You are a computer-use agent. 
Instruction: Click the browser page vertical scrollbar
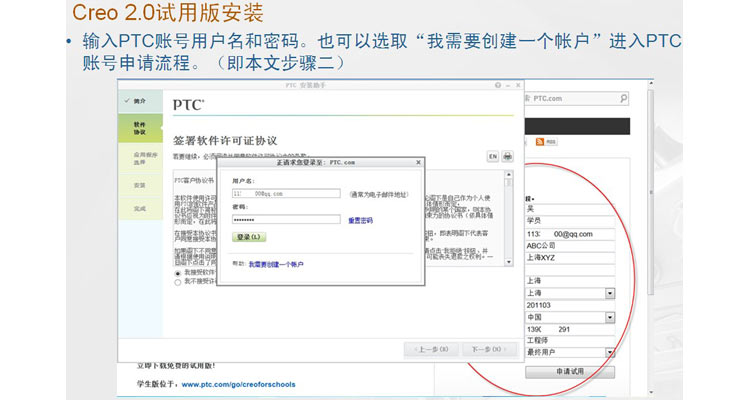point(650,191)
